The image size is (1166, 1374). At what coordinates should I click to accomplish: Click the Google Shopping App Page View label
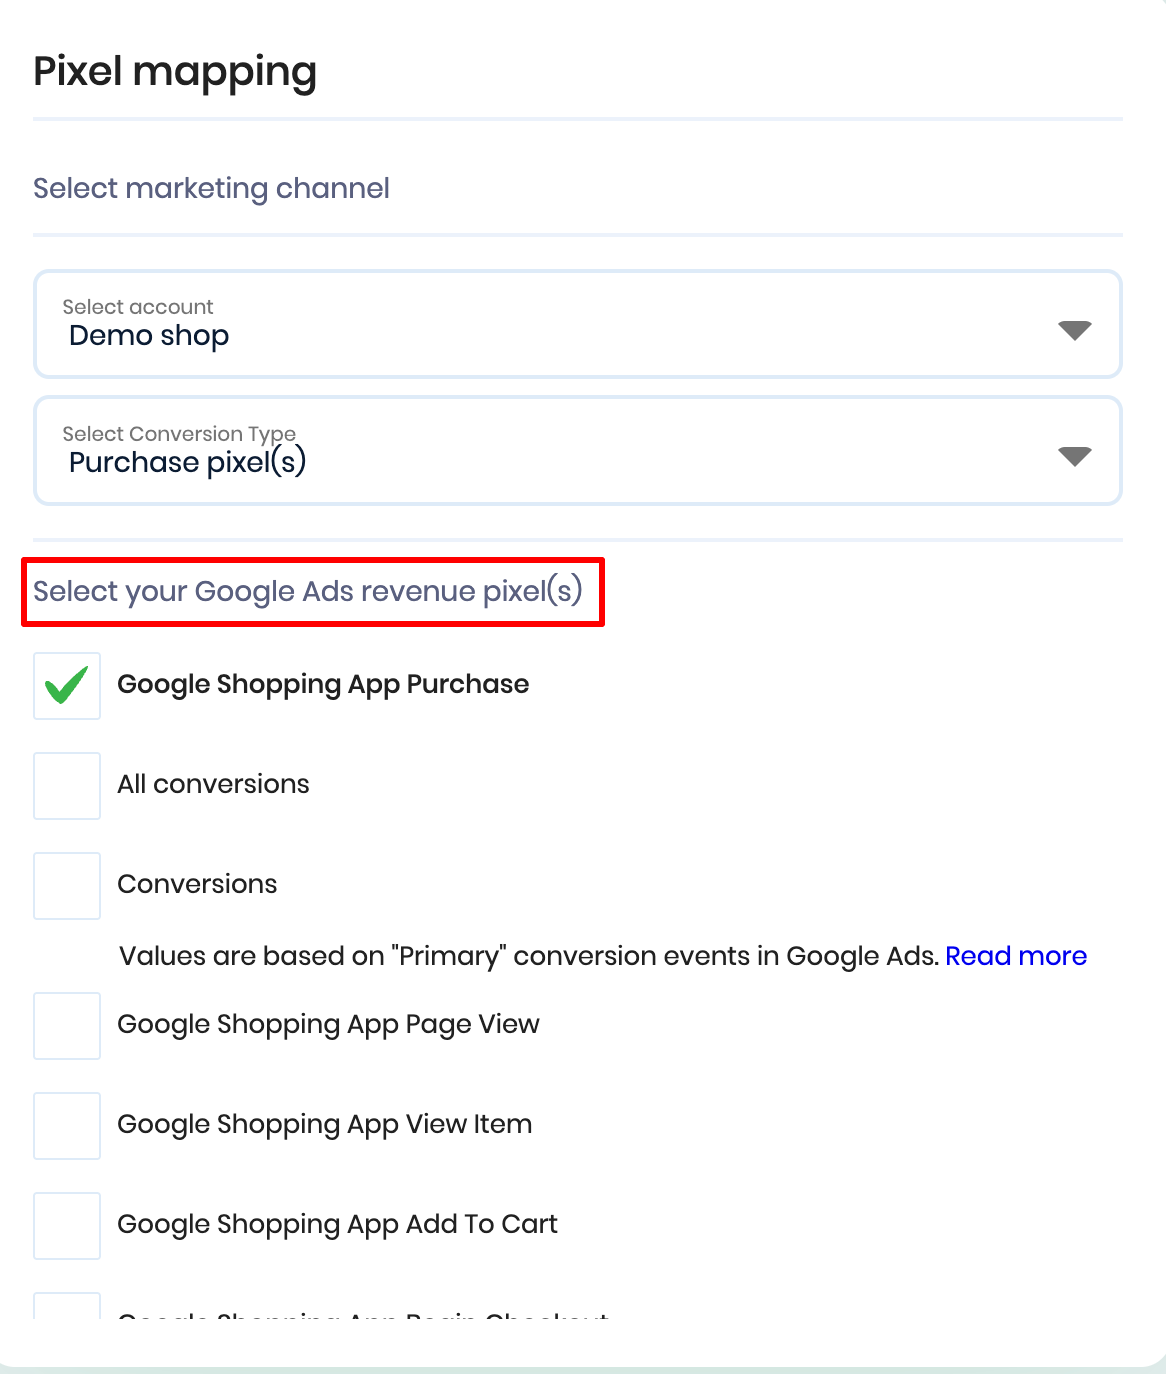pos(328,1024)
